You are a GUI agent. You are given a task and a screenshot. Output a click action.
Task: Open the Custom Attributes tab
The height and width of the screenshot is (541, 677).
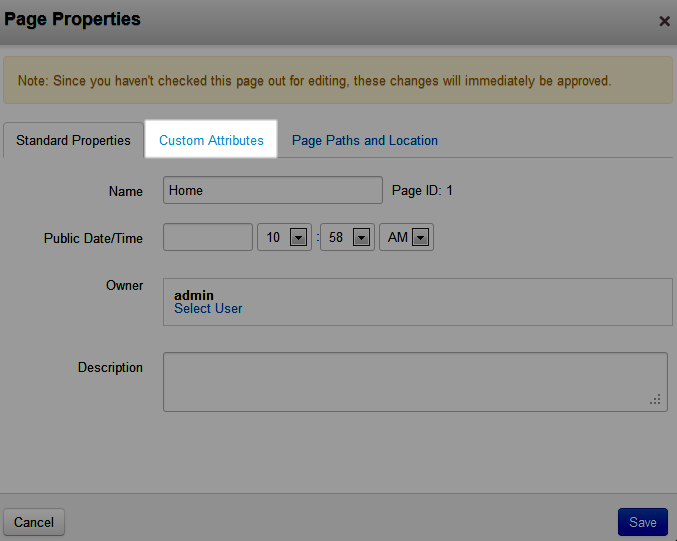click(211, 140)
